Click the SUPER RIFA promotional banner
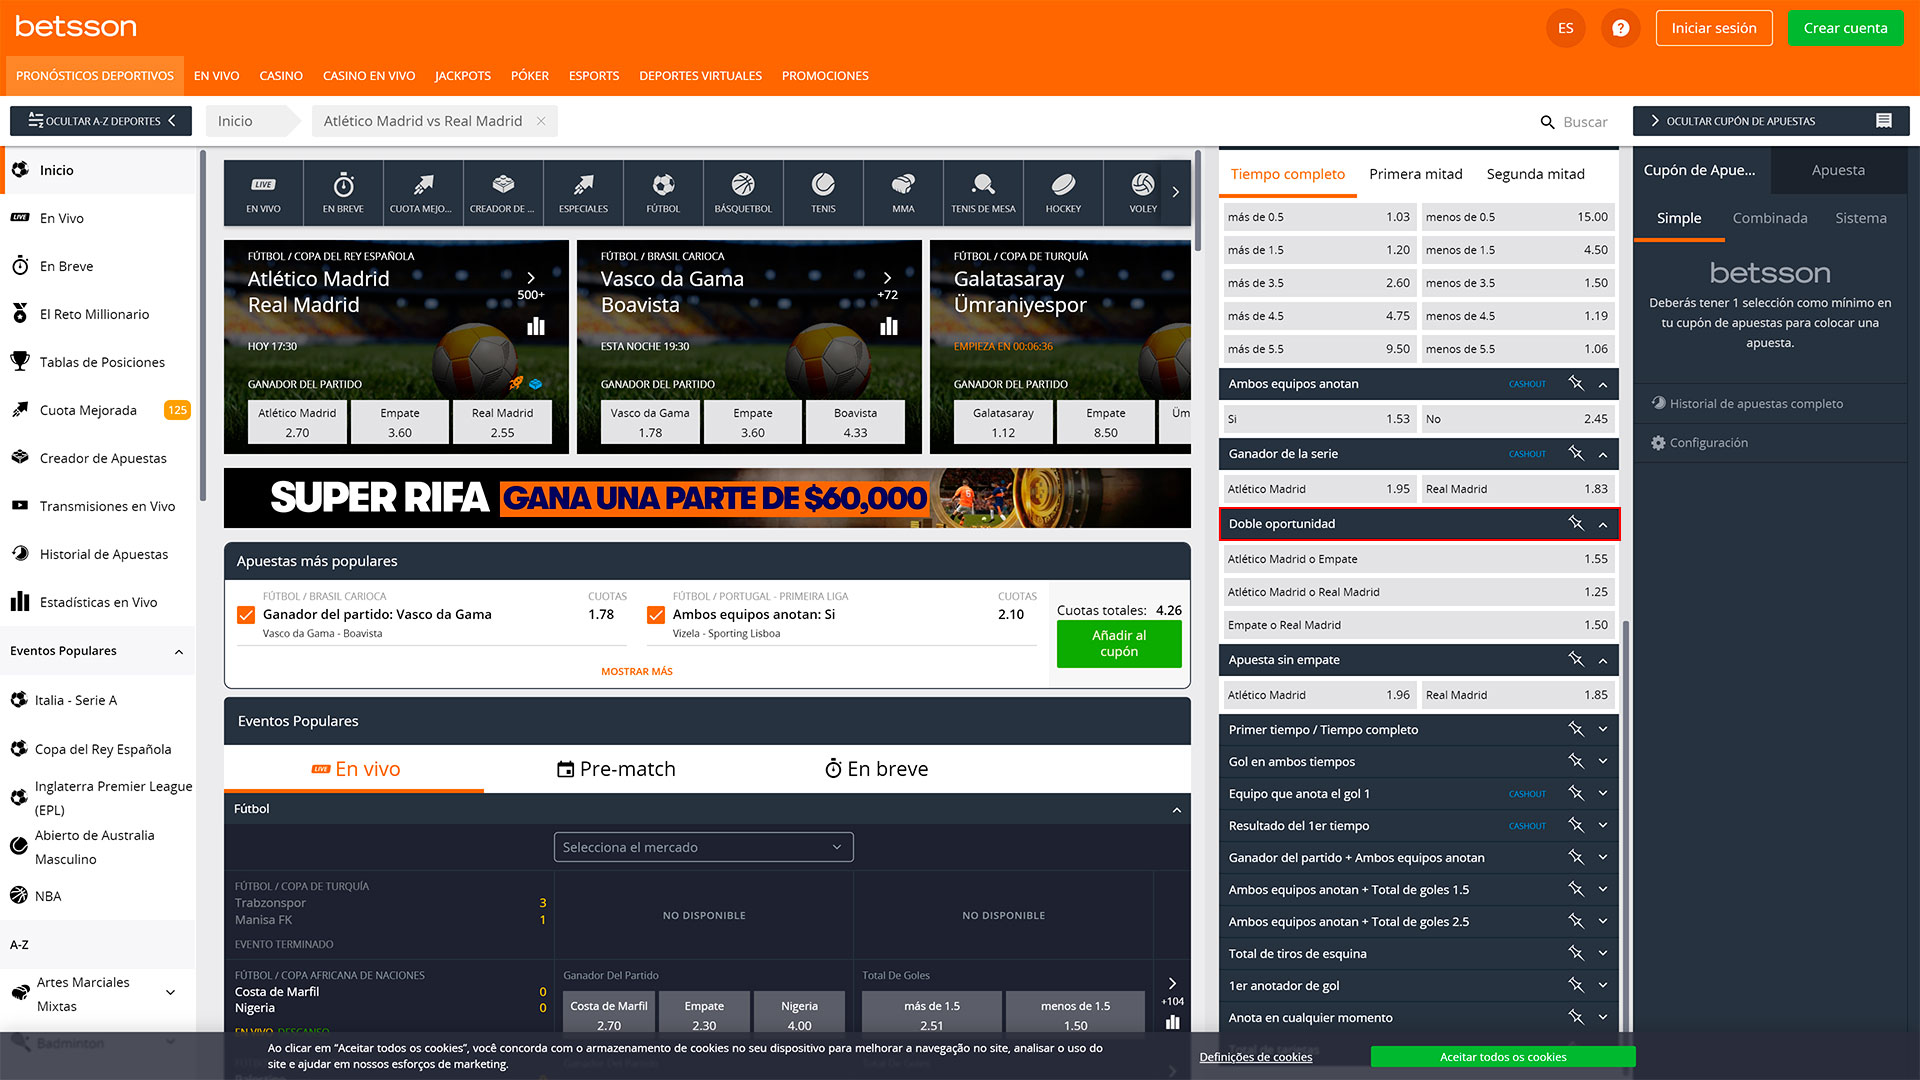Image resolution: width=1920 pixels, height=1080 pixels. pos(707,498)
